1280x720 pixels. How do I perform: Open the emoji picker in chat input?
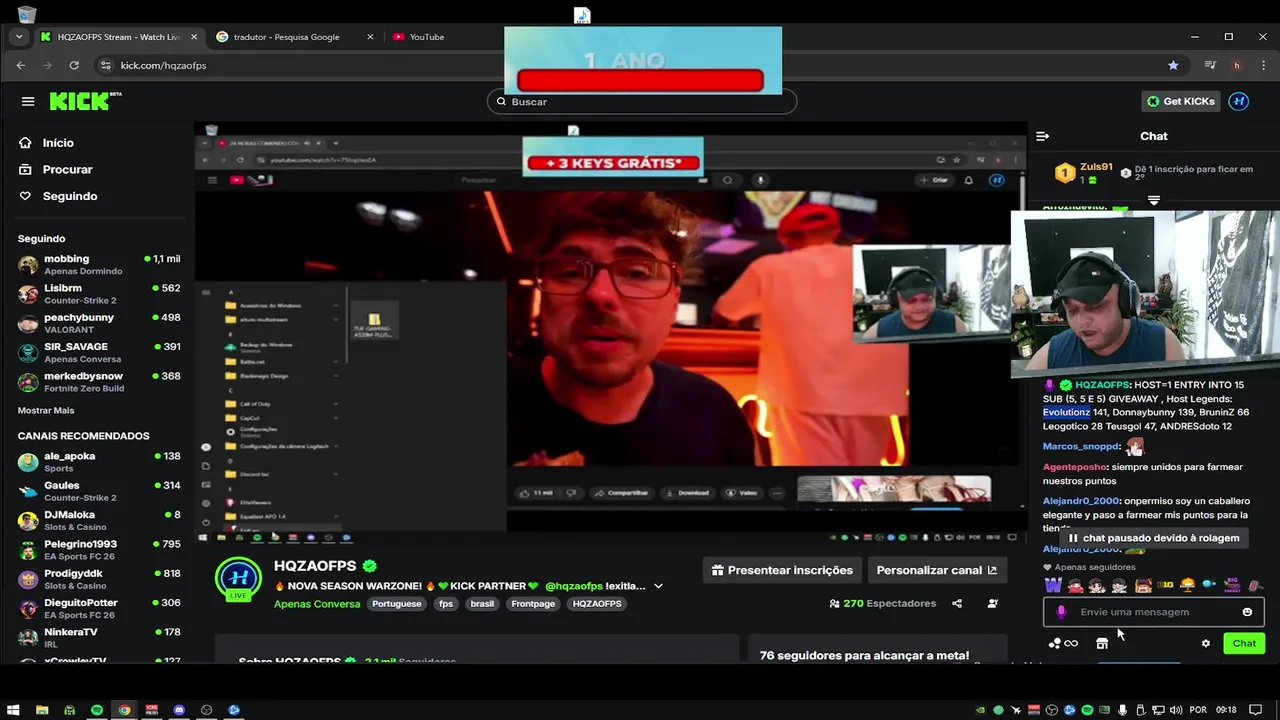click(1247, 612)
